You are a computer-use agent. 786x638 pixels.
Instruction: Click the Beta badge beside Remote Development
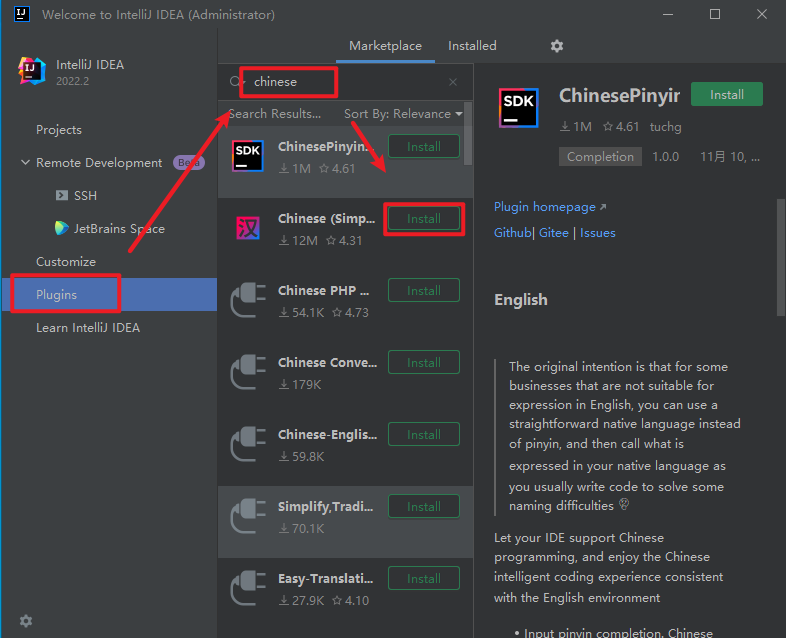coord(189,163)
